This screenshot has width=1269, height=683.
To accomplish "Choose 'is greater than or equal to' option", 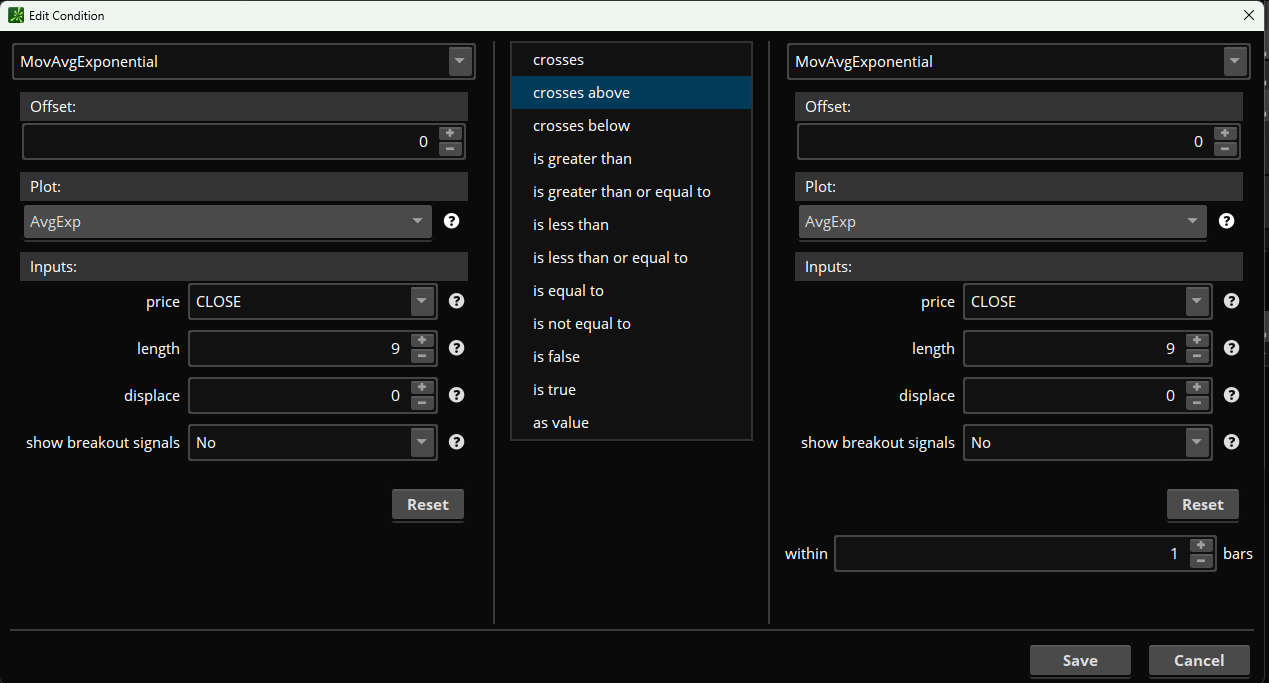I will 621,192.
